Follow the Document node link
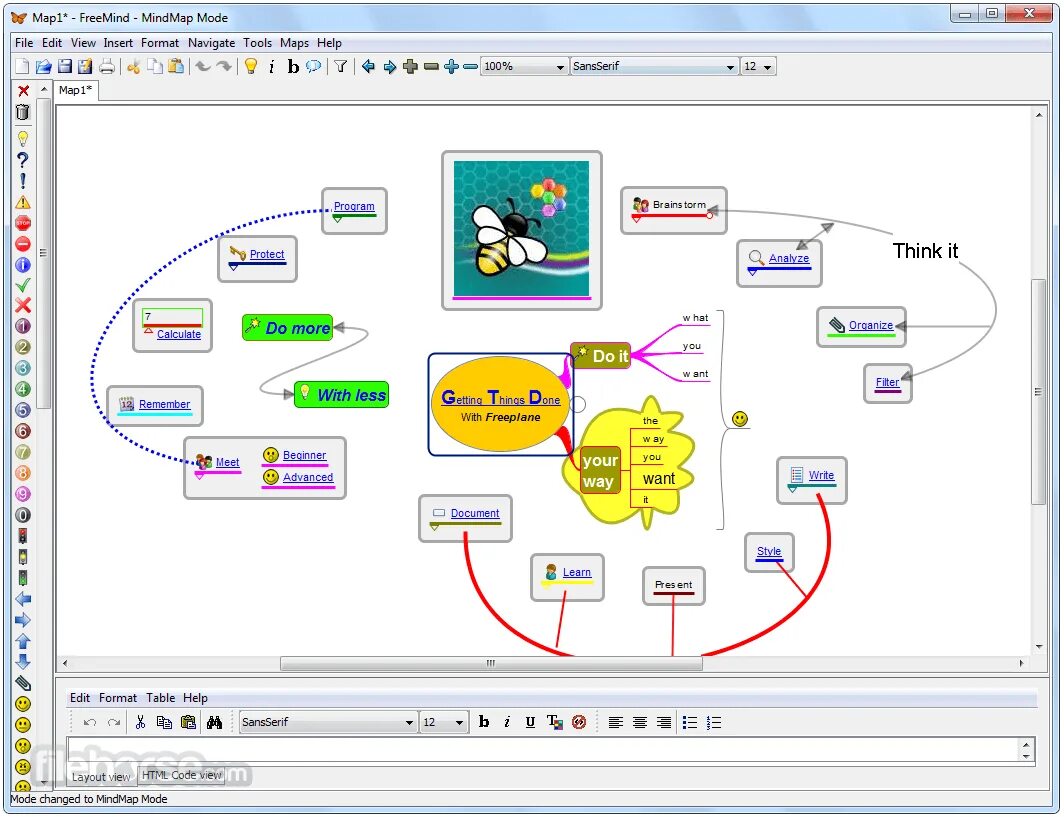Image resolution: width=1064 pixels, height=817 pixels. tap(474, 514)
